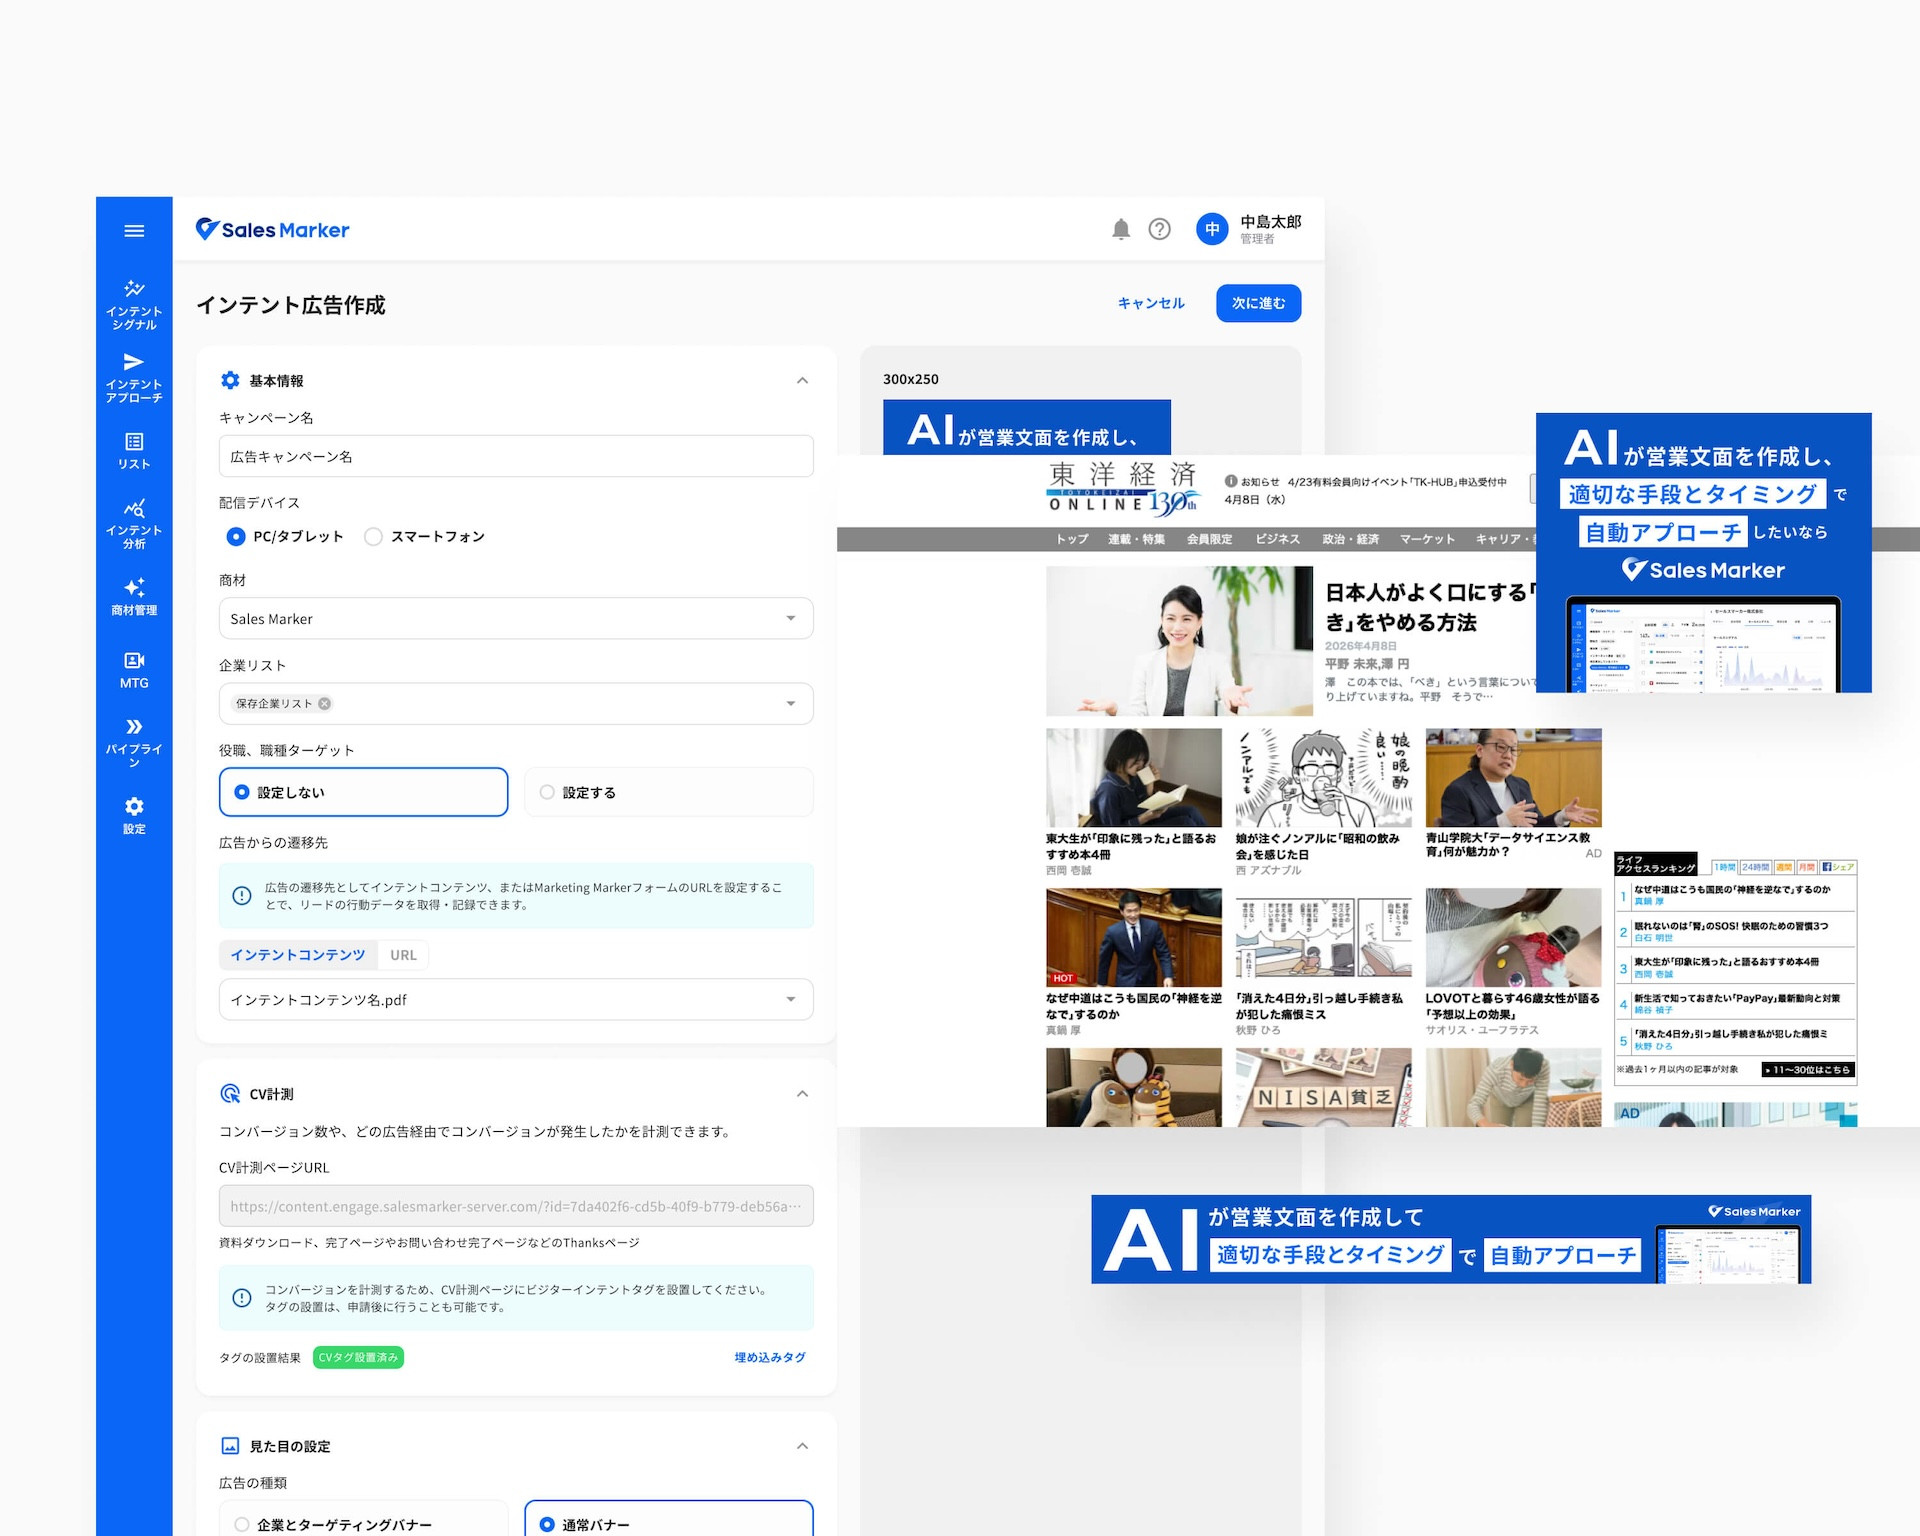
Task: Open the インテントコンテンツ名.pdf dropdown
Action: tap(516, 1000)
